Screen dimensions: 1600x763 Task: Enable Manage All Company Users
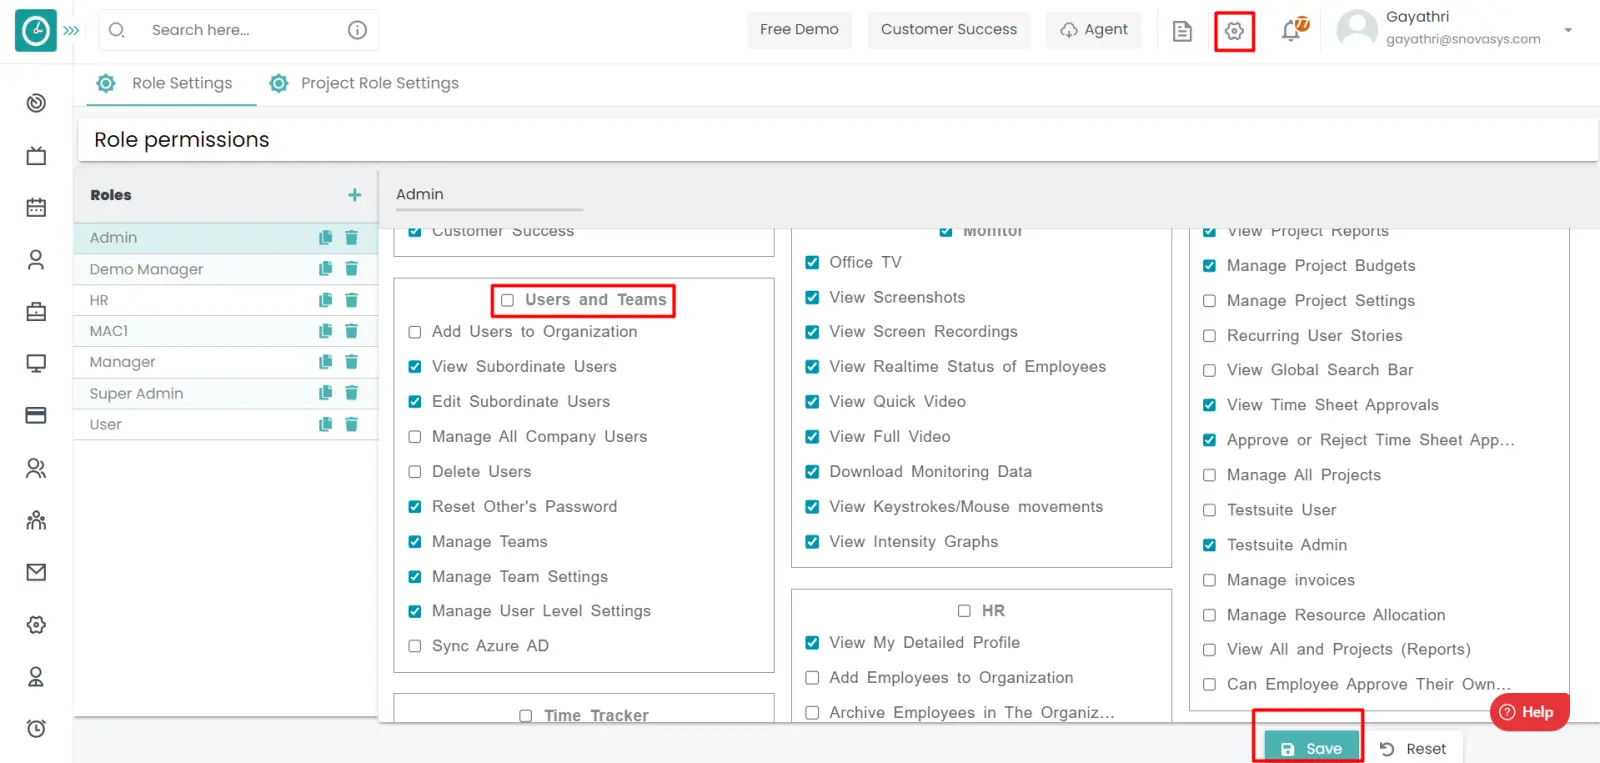415,437
